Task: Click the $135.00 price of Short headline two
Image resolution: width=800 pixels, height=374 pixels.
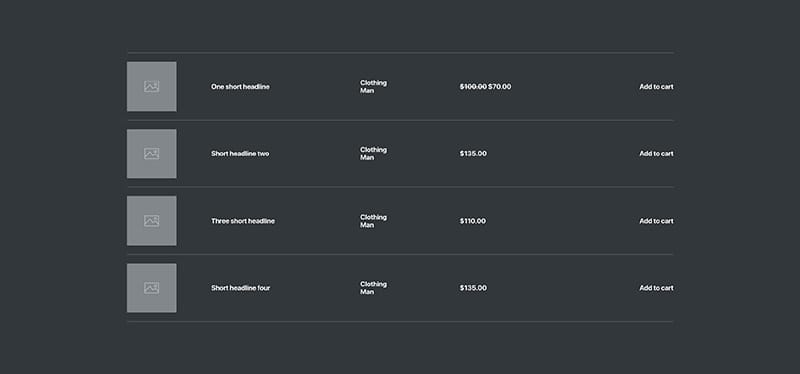Action: pyautogui.click(x=473, y=154)
